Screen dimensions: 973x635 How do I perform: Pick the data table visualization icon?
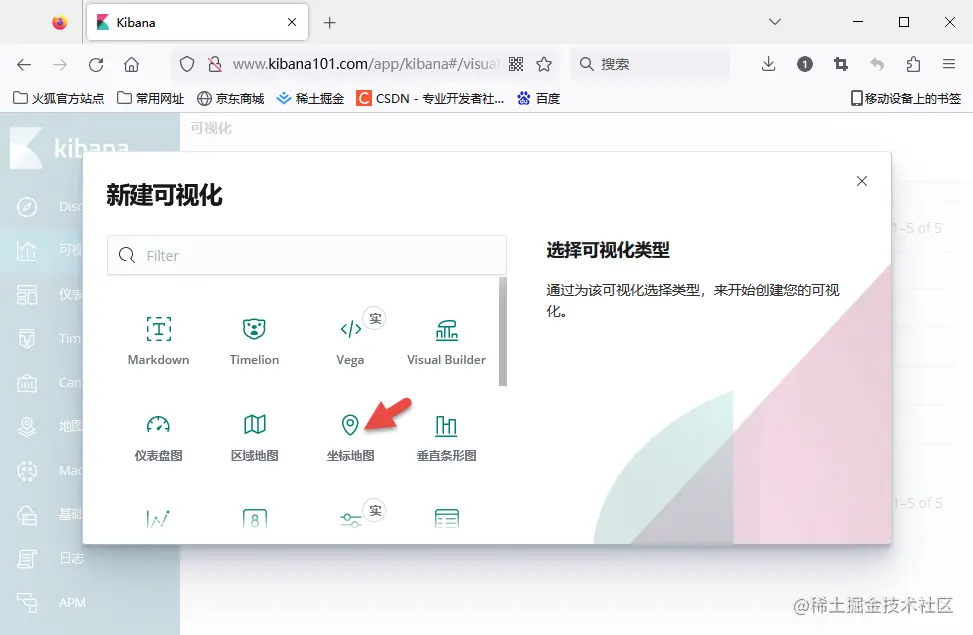(x=447, y=518)
